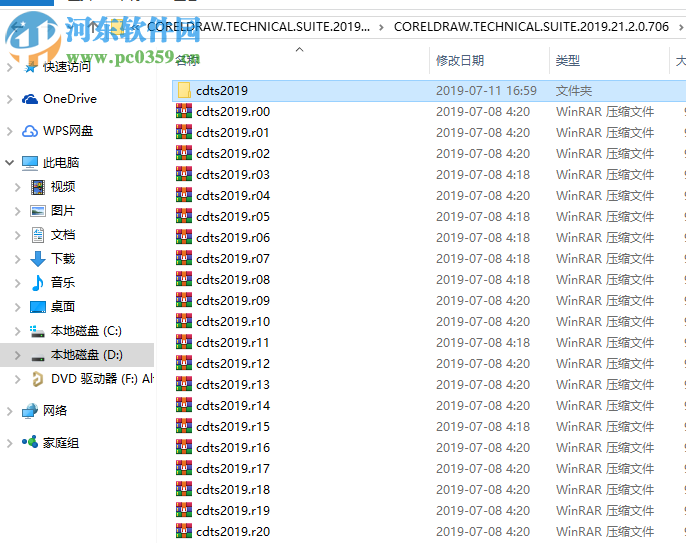
Task: Click the WPS网盘 cloud icon
Action: pos(30,131)
